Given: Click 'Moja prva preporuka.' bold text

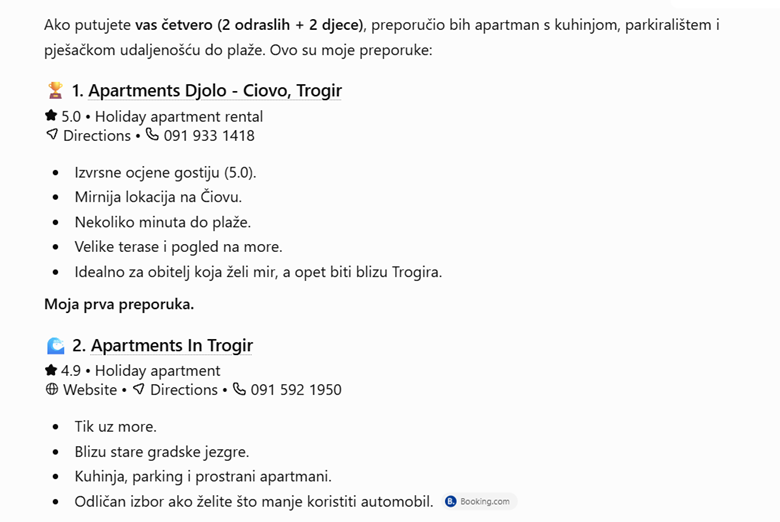Looking at the screenshot, I should click(119, 304).
